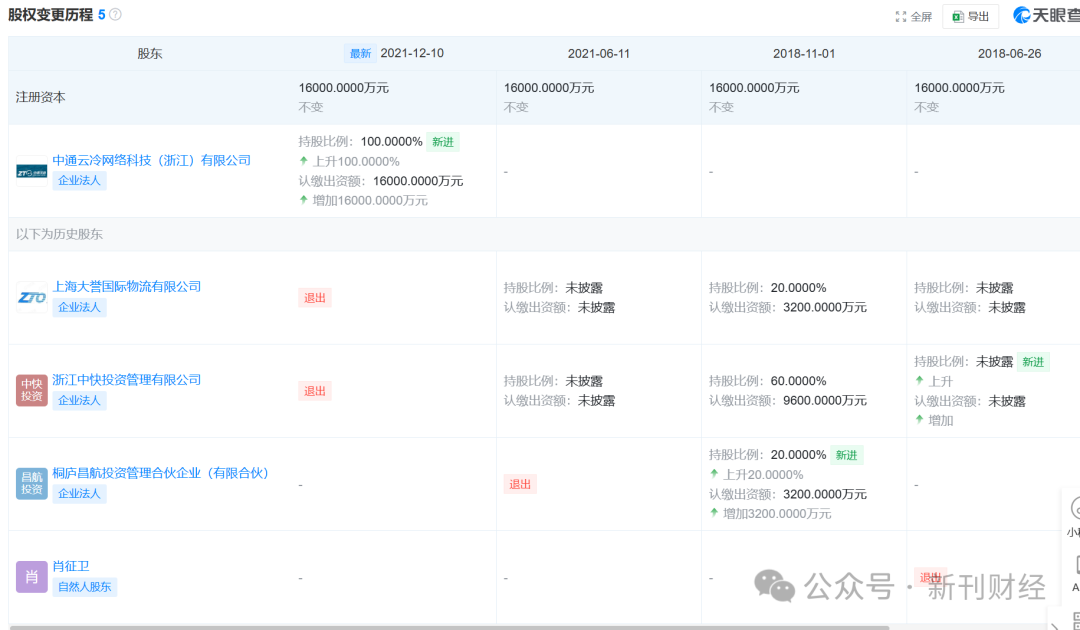Click the 股东 column header
Image resolution: width=1080 pixels, height=630 pixels.
[x=149, y=54]
